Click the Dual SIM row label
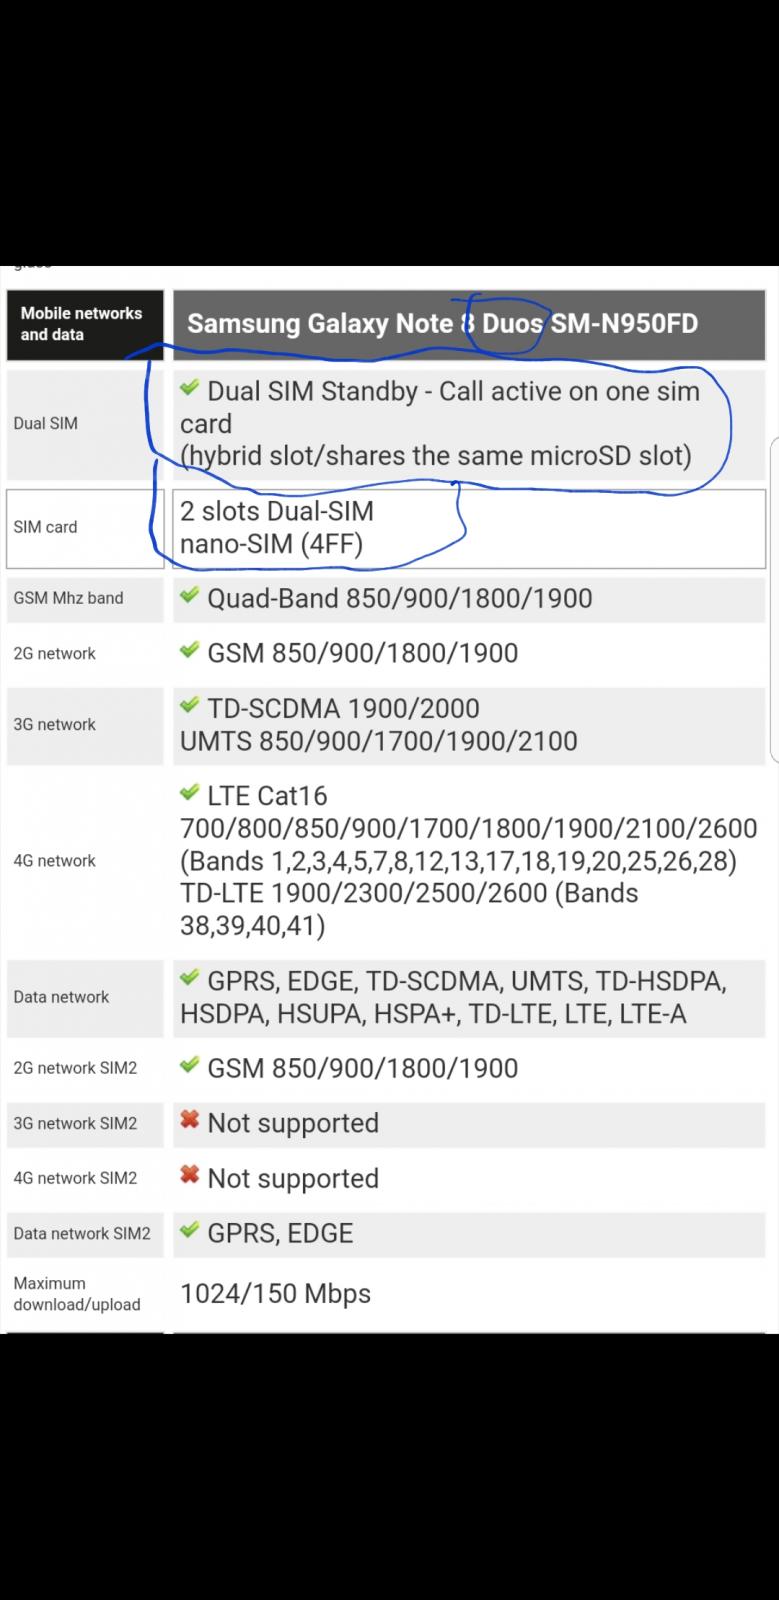The image size is (779, 1600). (x=45, y=423)
